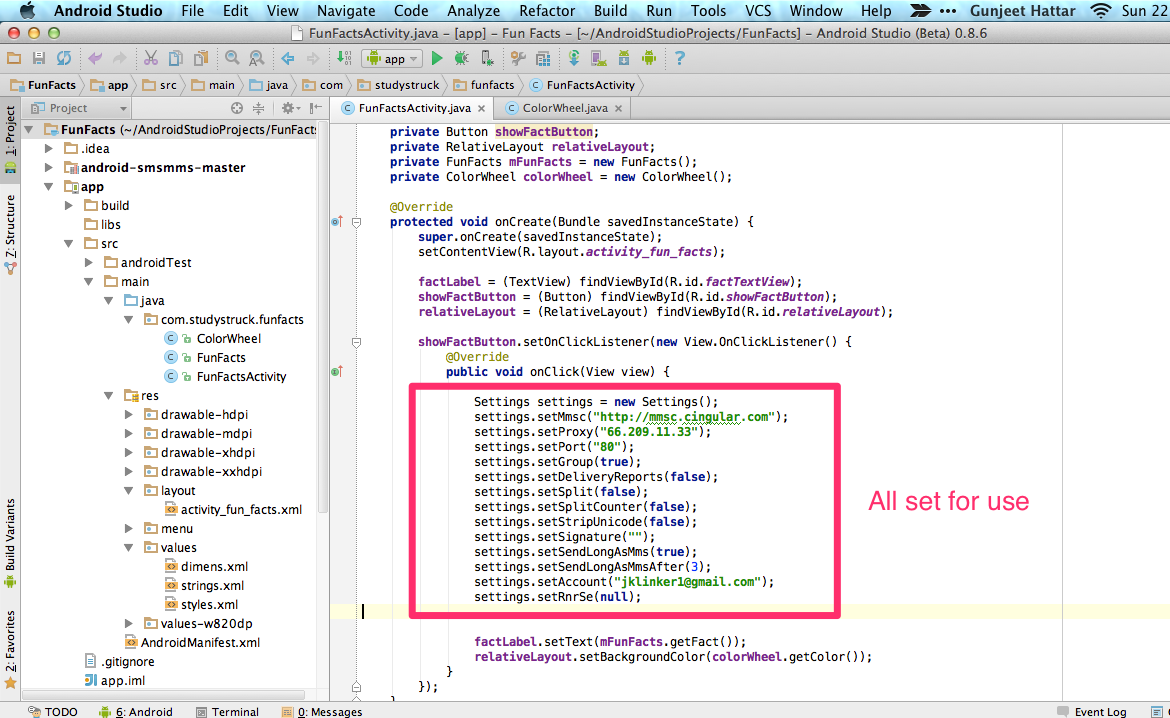Click the Help question mark icon
The image size is (1170, 718).
point(680,59)
